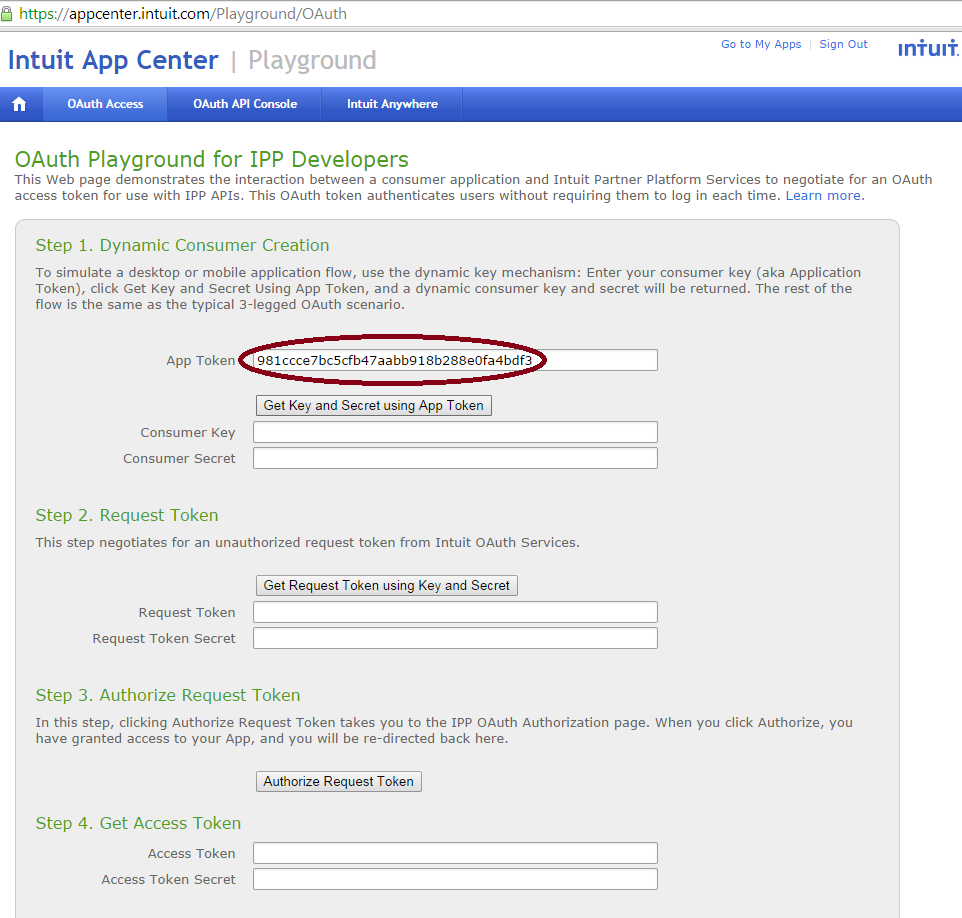
Task: Select the Request Token Secret input field
Action: pos(455,638)
